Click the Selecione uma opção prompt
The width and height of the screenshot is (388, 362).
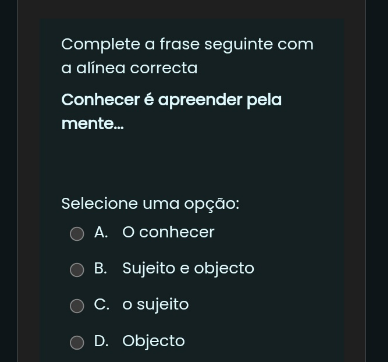point(150,204)
